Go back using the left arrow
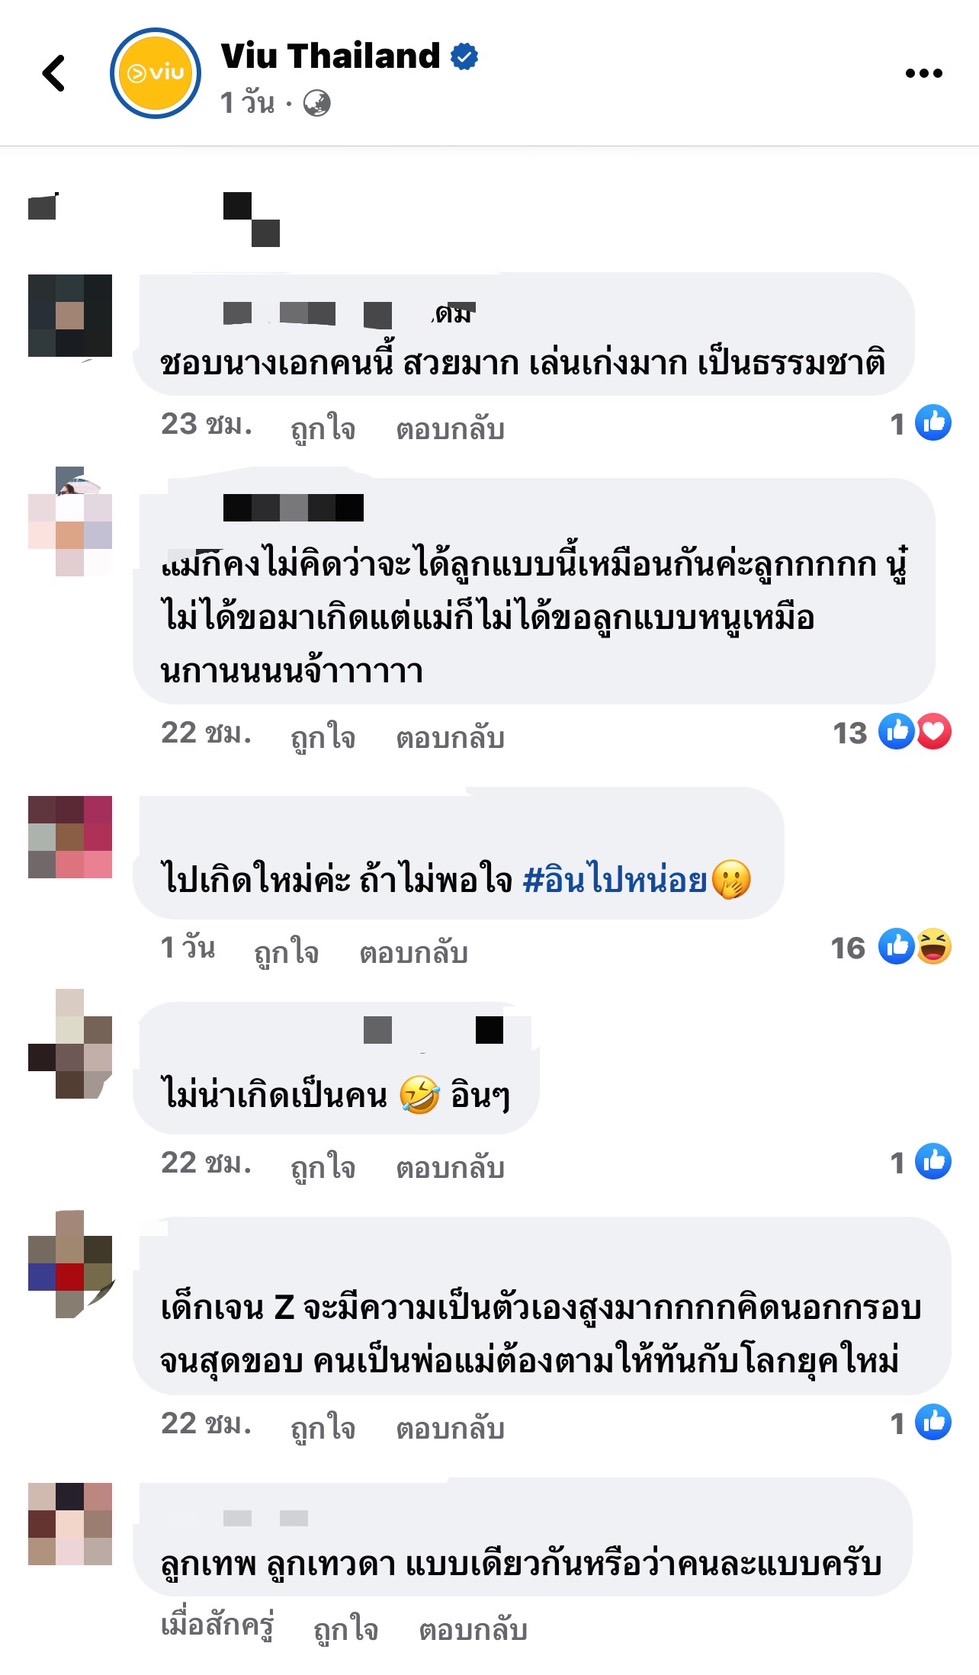The width and height of the screenshot is (979, 1675). click(x=54, y=73)
